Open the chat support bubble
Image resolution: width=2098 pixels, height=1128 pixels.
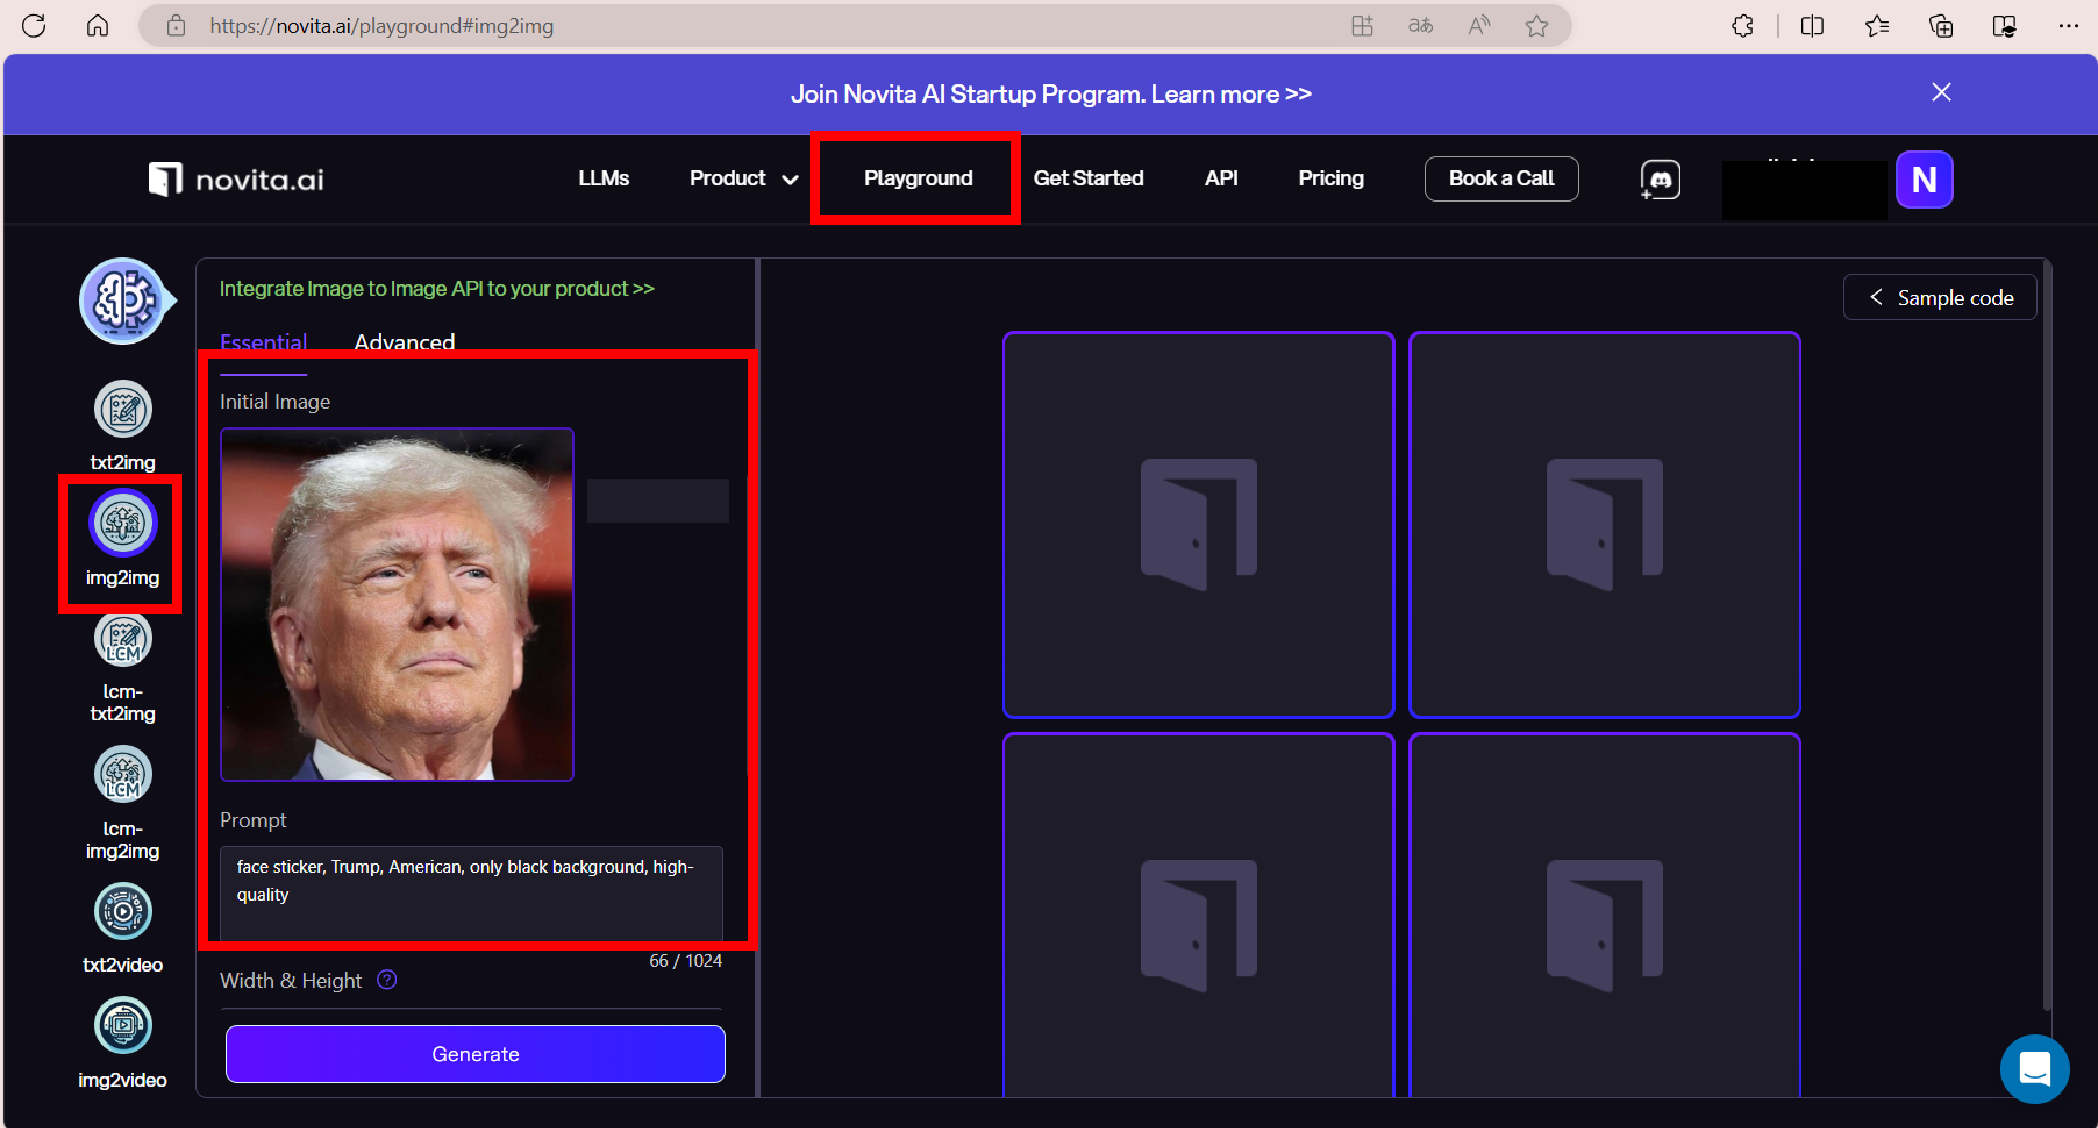tap(2034, 1069)
